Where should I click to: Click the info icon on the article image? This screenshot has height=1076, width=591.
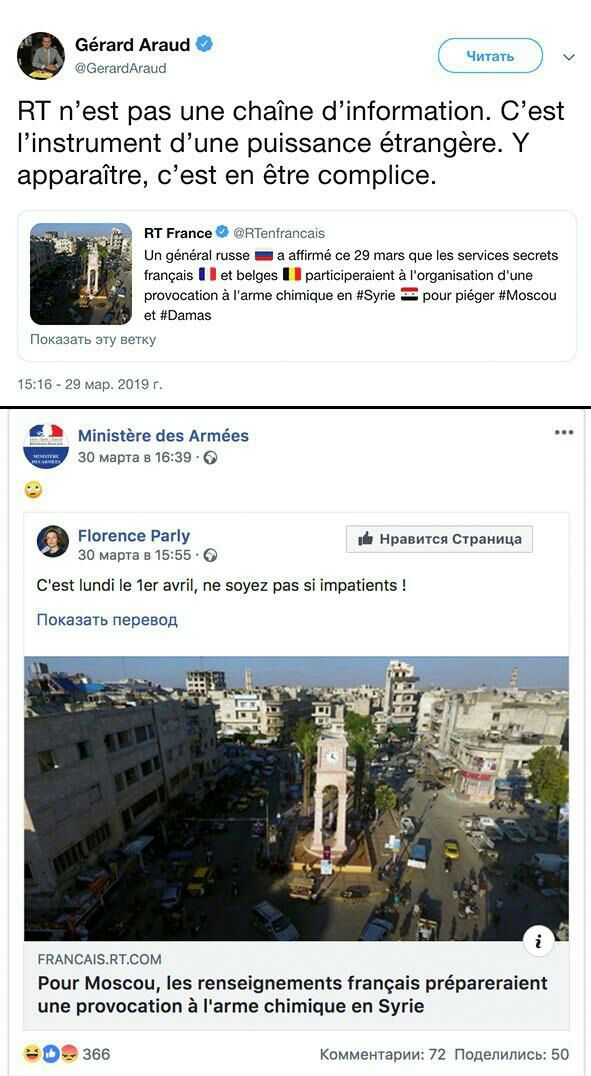pyautogui.click(x=539, y=942)
